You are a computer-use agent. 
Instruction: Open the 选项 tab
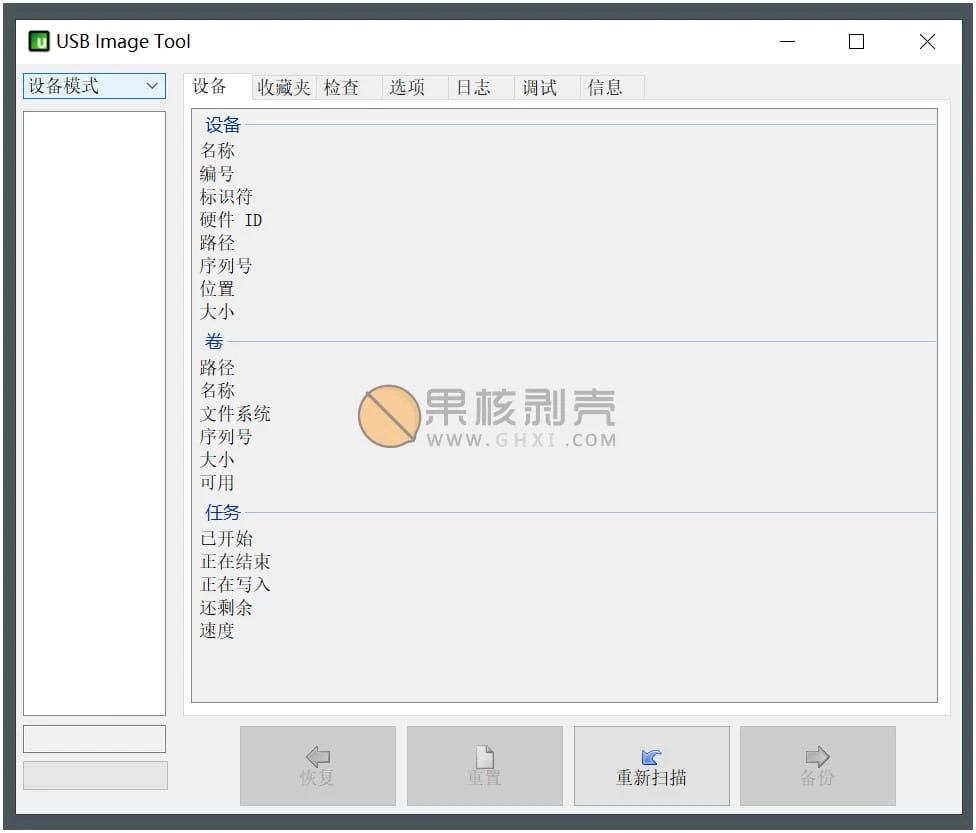(415, 88)
